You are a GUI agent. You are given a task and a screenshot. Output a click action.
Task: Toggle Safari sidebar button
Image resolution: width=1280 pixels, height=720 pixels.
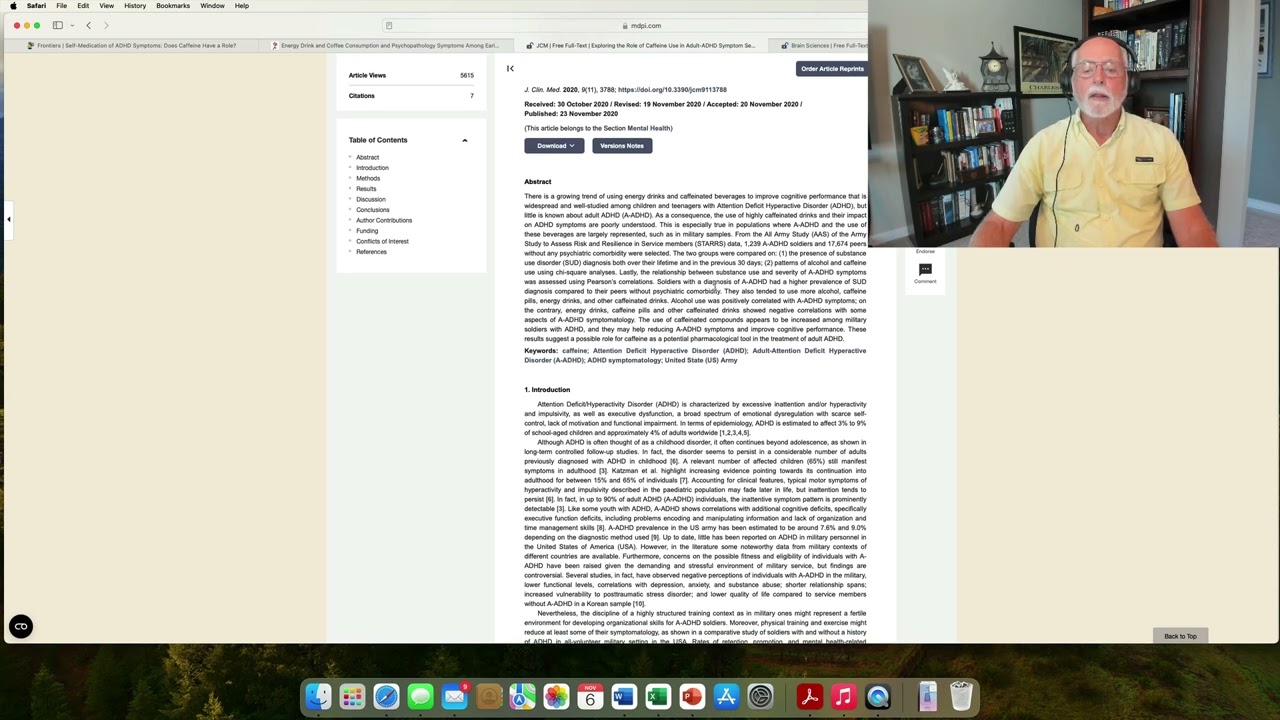coord(58,25)
